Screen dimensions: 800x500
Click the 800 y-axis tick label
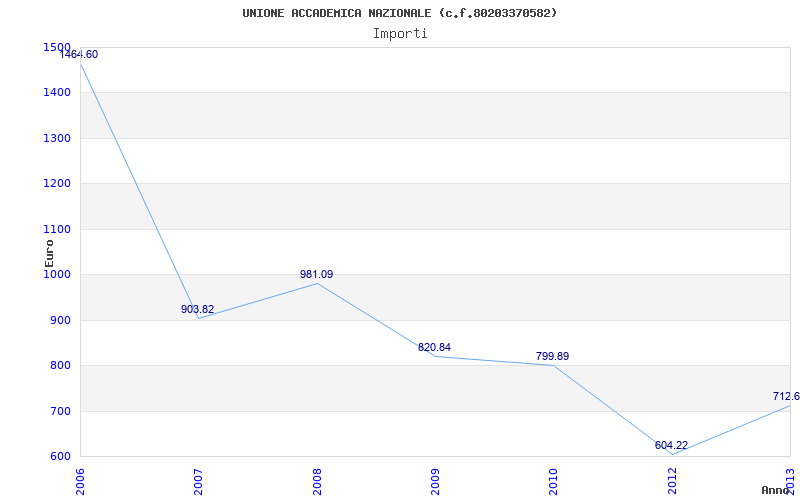click(x=61, y=366)
